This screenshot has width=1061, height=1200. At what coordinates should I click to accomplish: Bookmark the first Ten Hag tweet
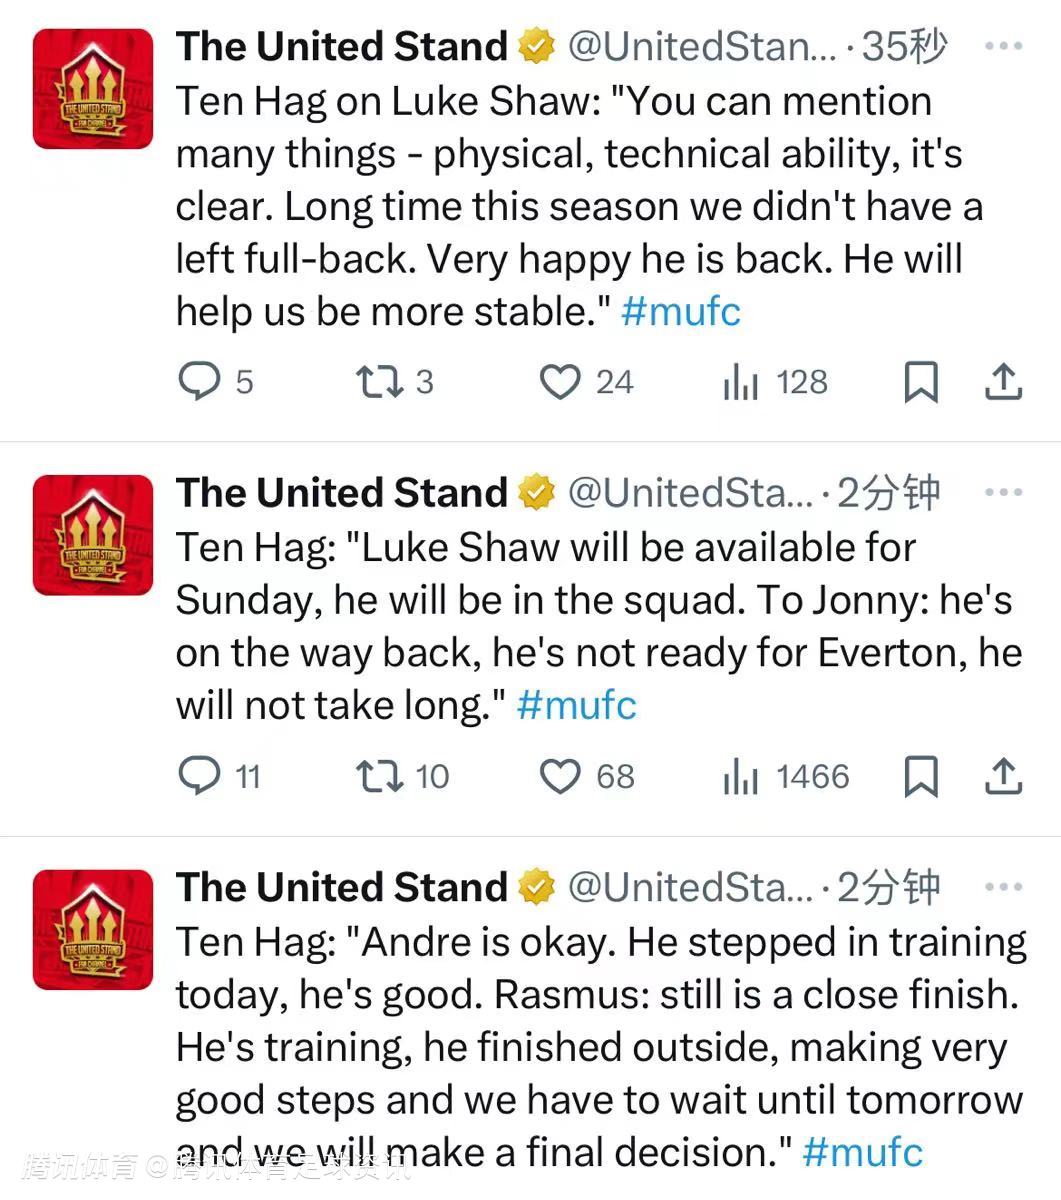point(920,382)
